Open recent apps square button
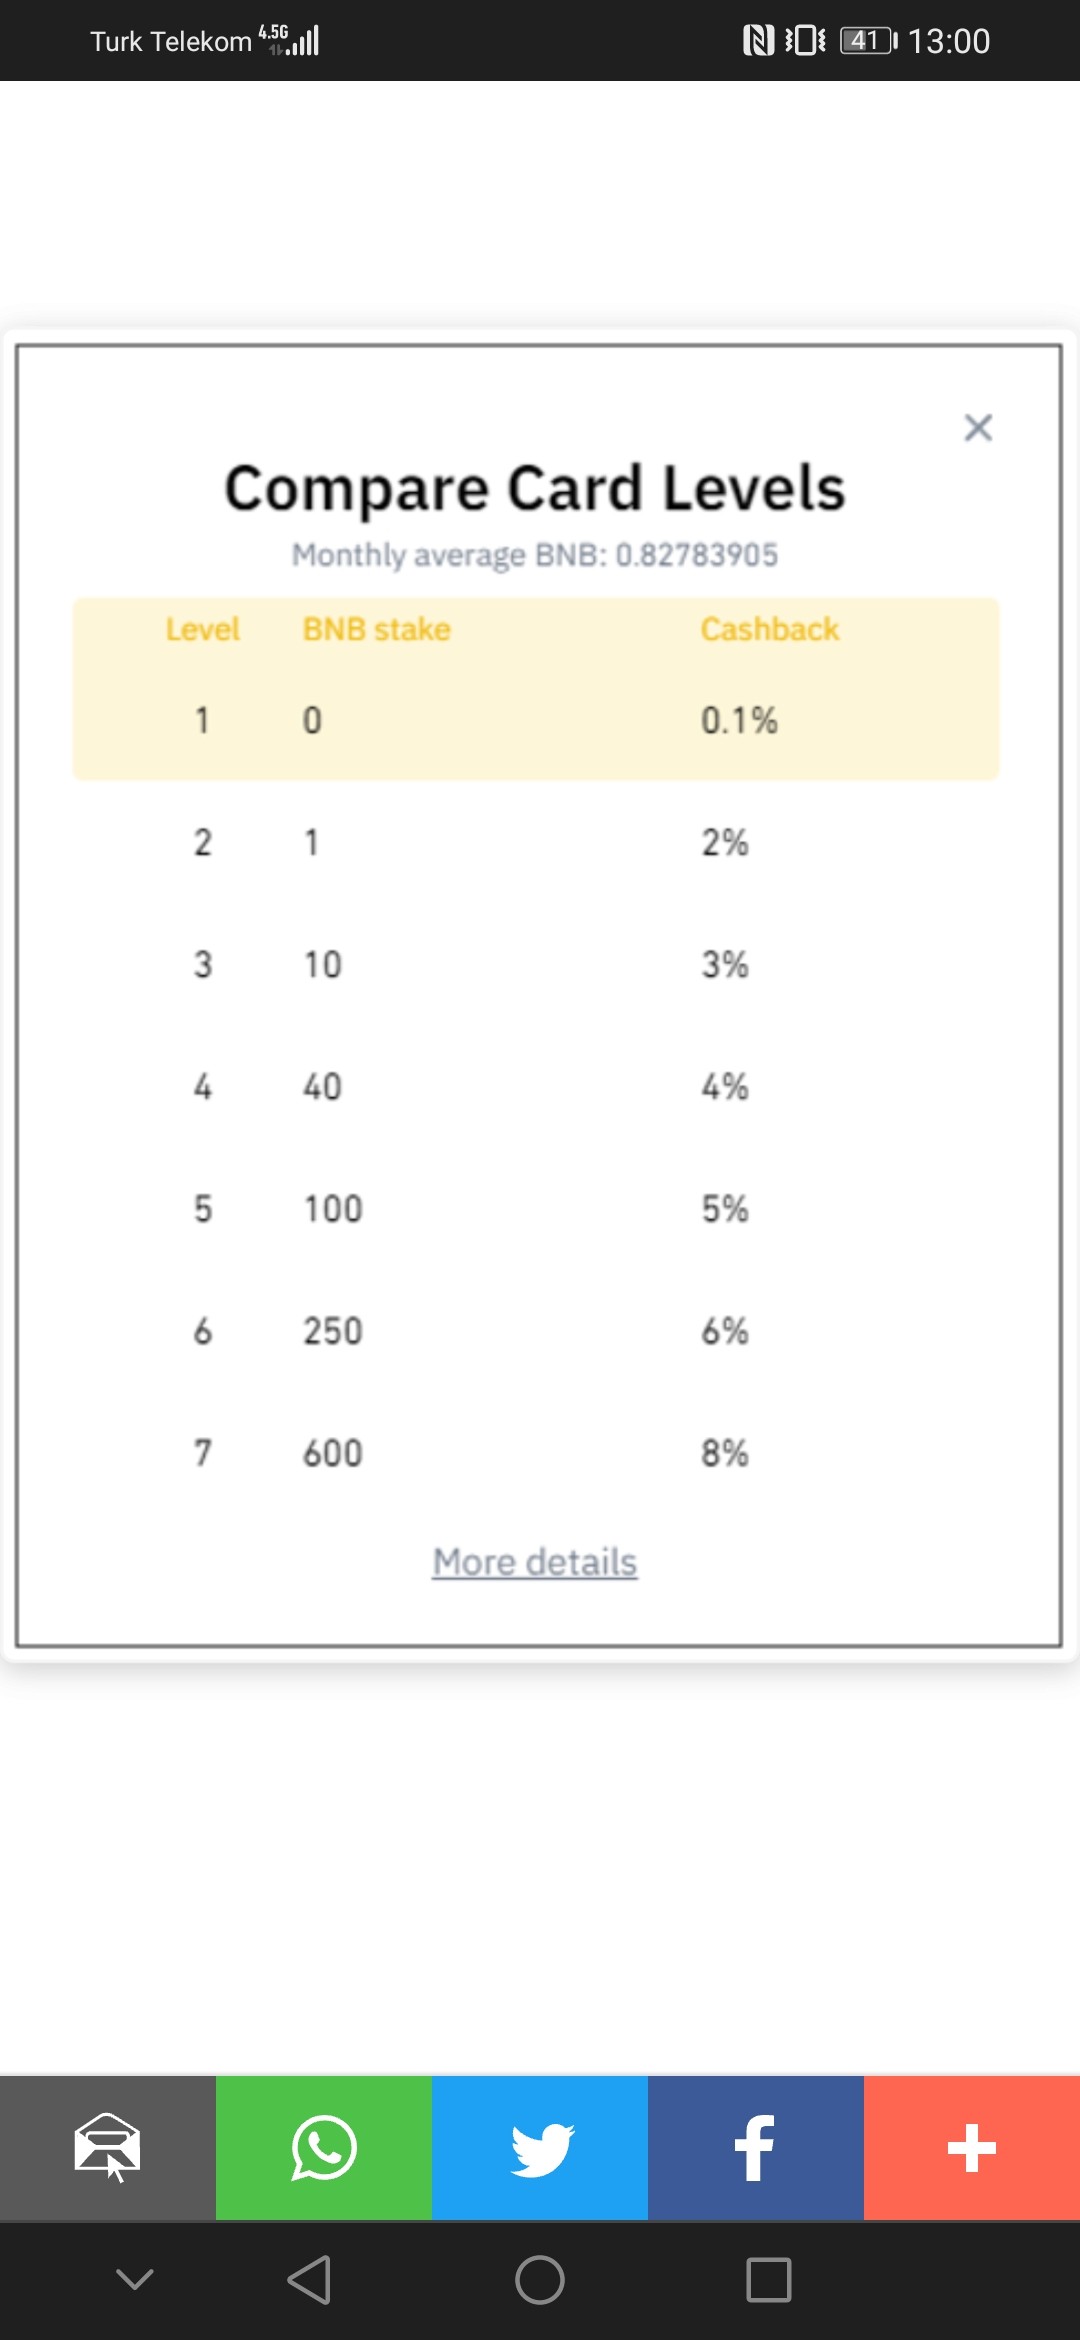This screenshot has width=1080, height=2340. pos(769,2280)
